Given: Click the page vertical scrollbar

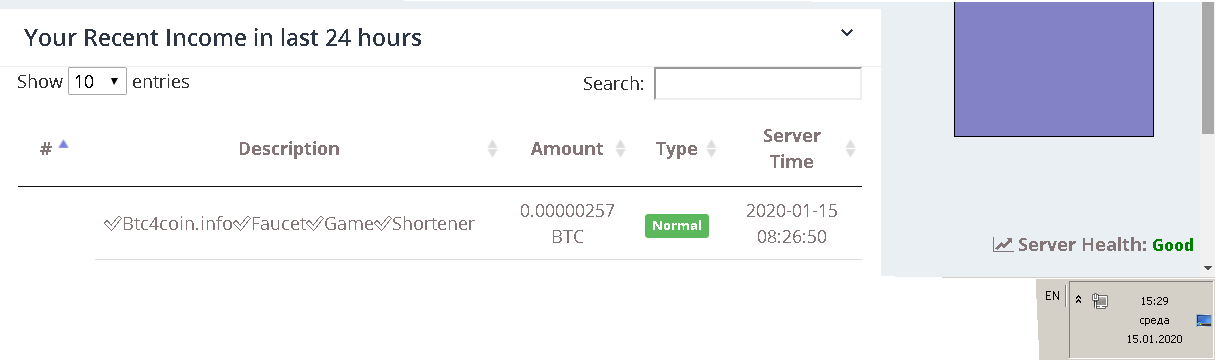Looking at the screenshot, I should tap(1208, 70).
